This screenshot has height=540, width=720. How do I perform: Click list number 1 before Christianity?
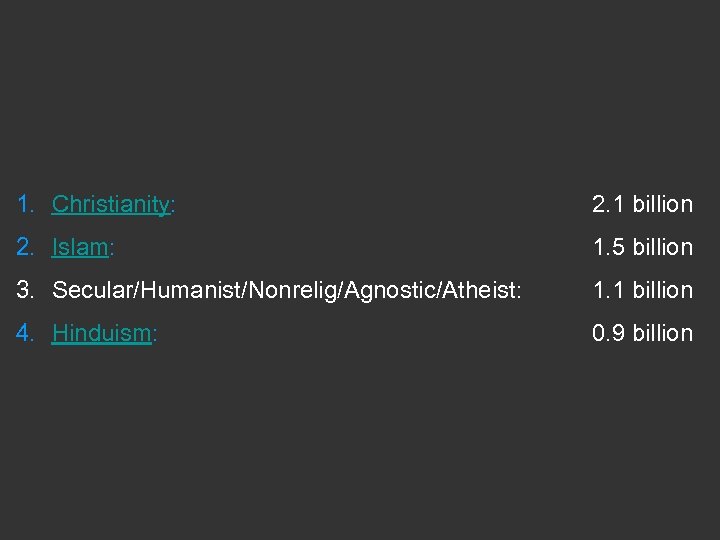[x=25, y=204]
